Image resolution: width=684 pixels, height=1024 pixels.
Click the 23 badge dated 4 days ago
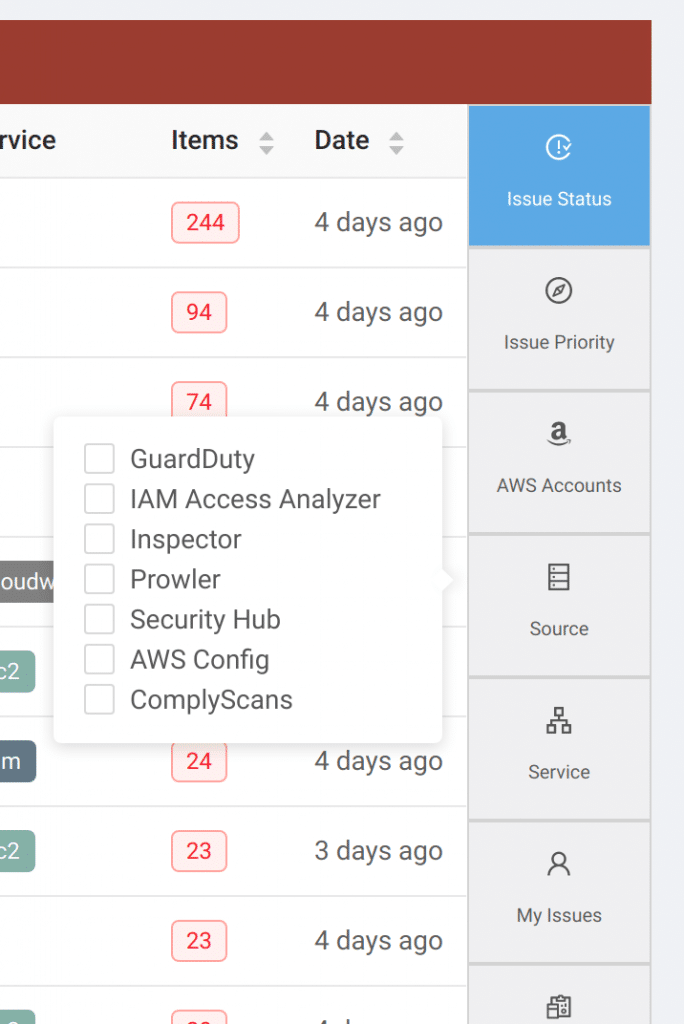(199, 941)
